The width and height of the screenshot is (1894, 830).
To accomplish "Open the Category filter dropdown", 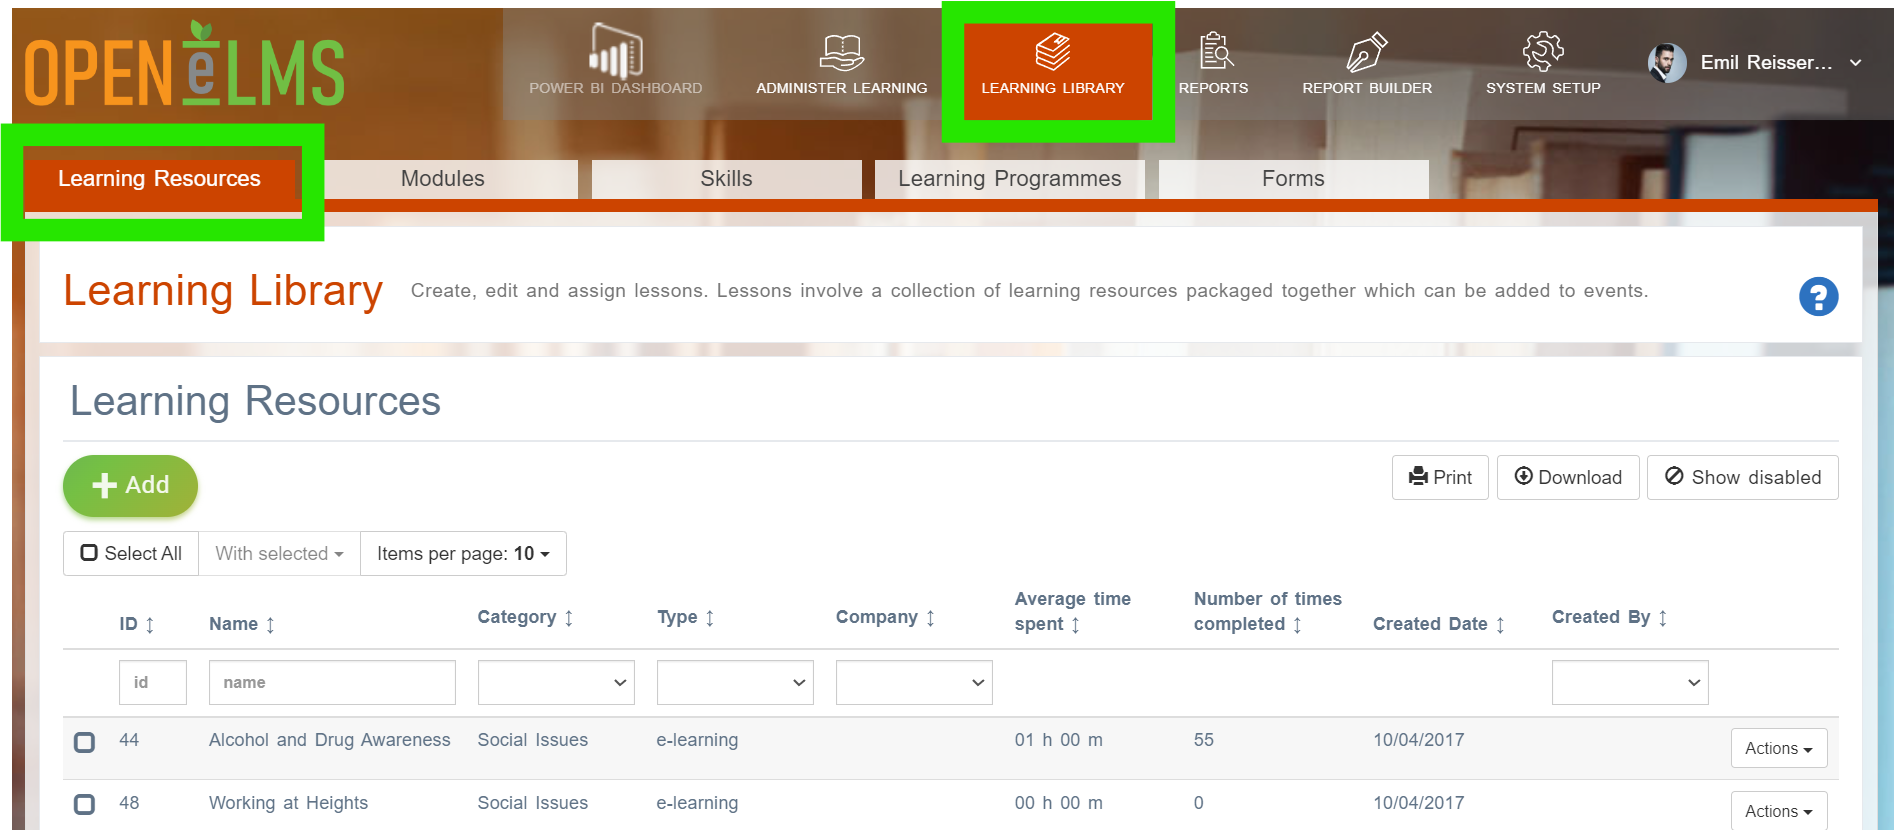I will (x=556, y=682).
